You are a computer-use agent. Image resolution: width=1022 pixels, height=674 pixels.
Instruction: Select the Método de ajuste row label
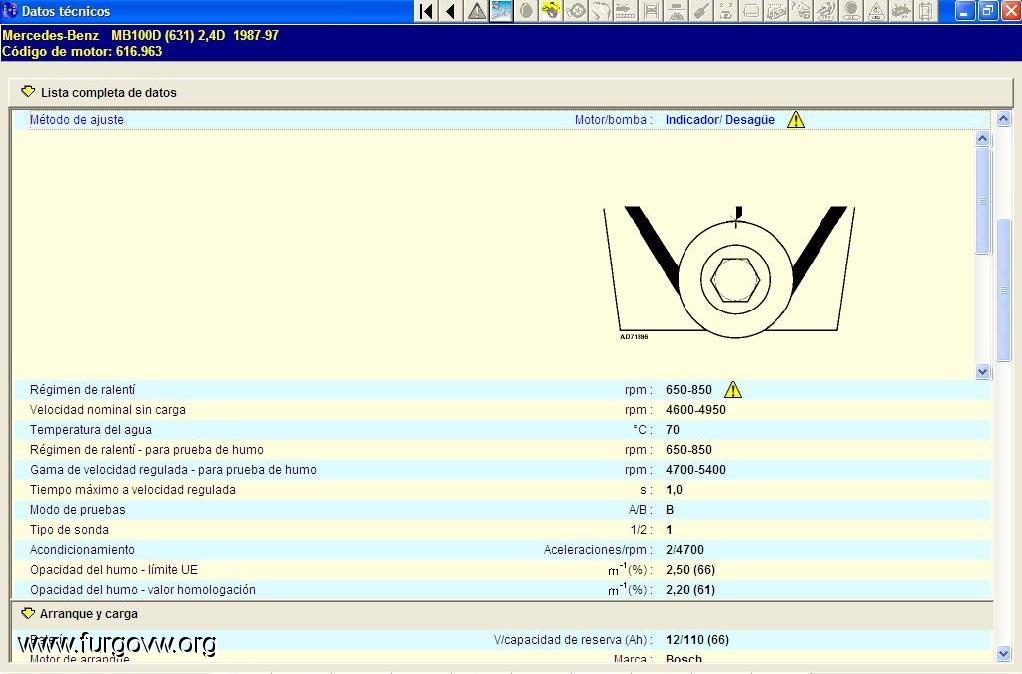pos(76,119)
